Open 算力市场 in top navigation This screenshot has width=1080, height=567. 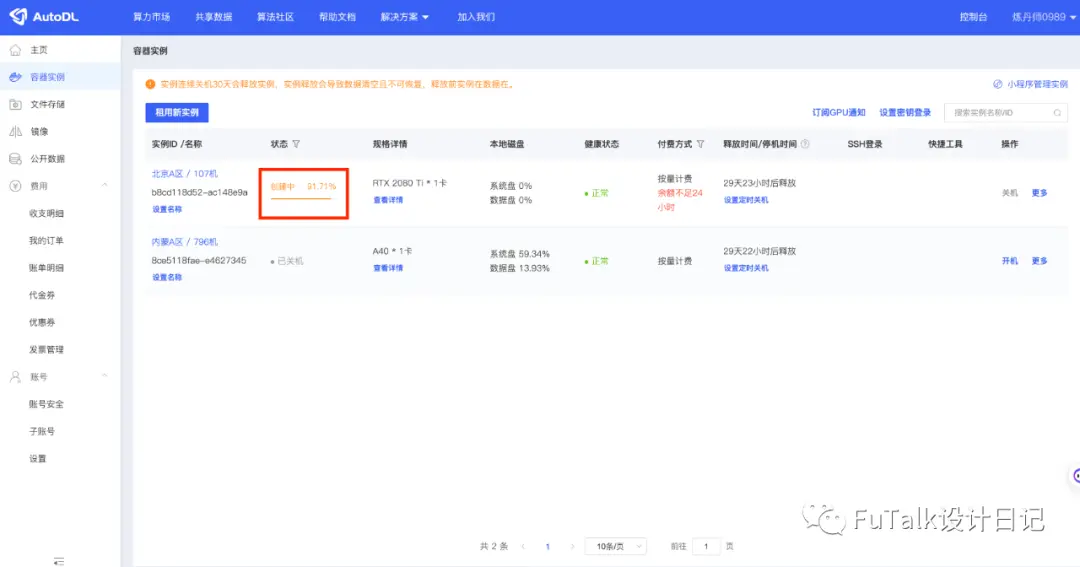click(152, 17)
